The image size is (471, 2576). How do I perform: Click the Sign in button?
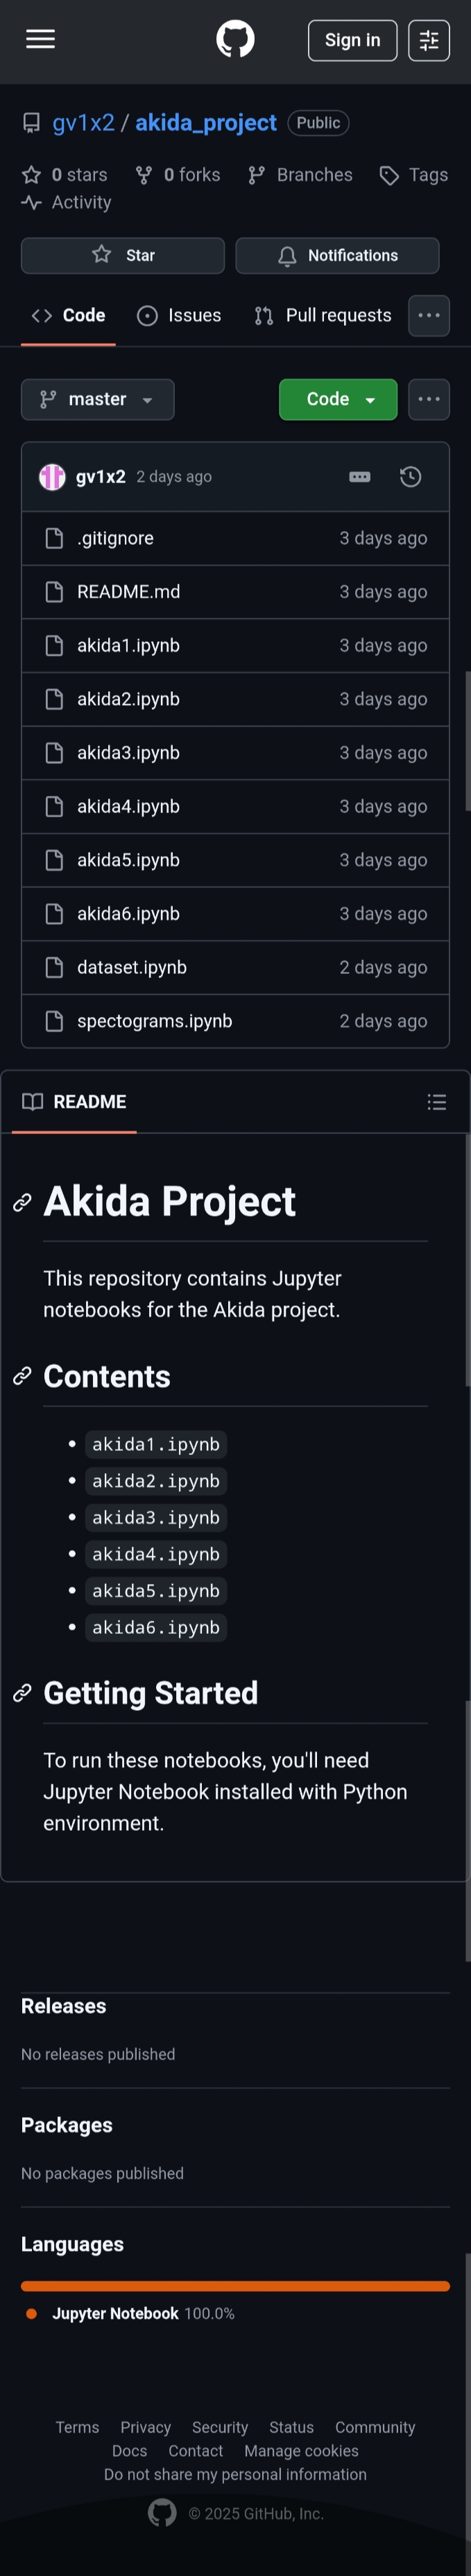point(352,40)
